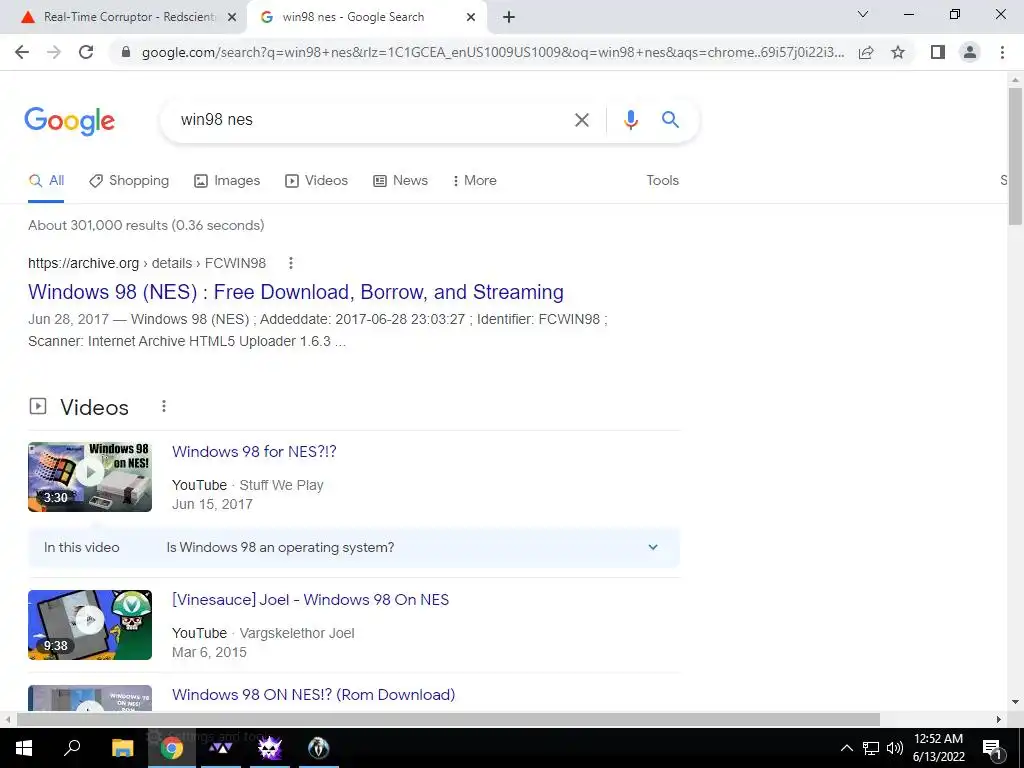Open the search Tools options

[662, 181]
